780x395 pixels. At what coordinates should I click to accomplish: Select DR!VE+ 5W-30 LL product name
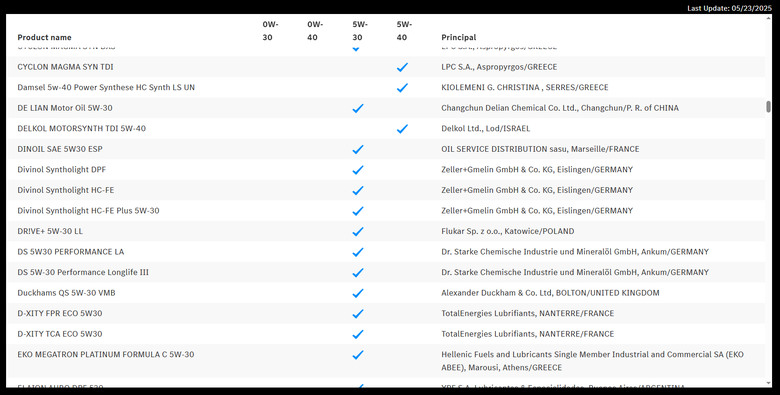pyautogui.click(x=50, y=231)
